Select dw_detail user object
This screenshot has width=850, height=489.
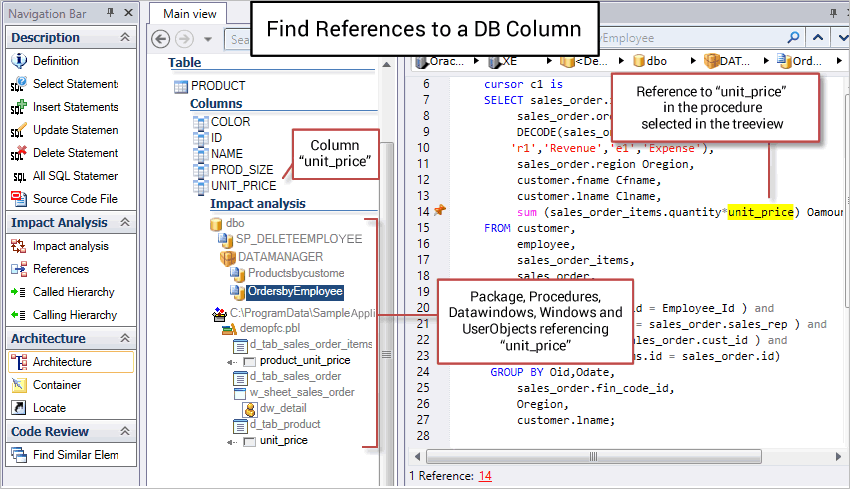pos(275,408)
